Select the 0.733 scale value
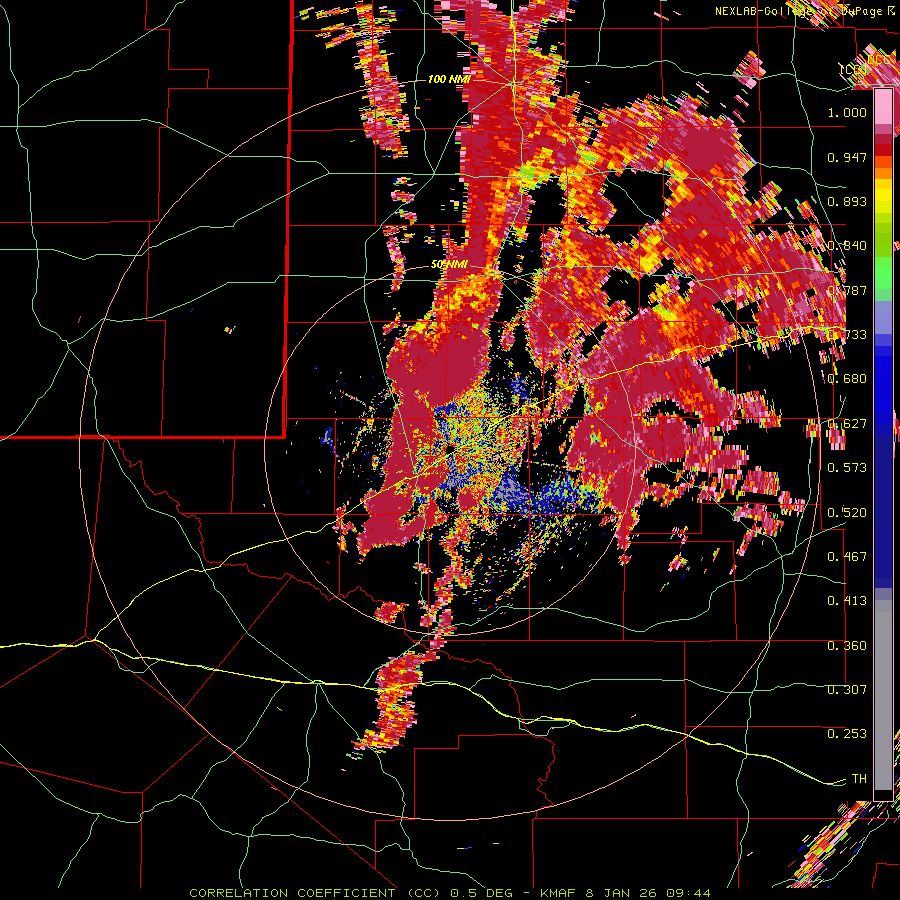Viewport: 900px width, 900px height. pyautogui.click(x=847, y=335)
